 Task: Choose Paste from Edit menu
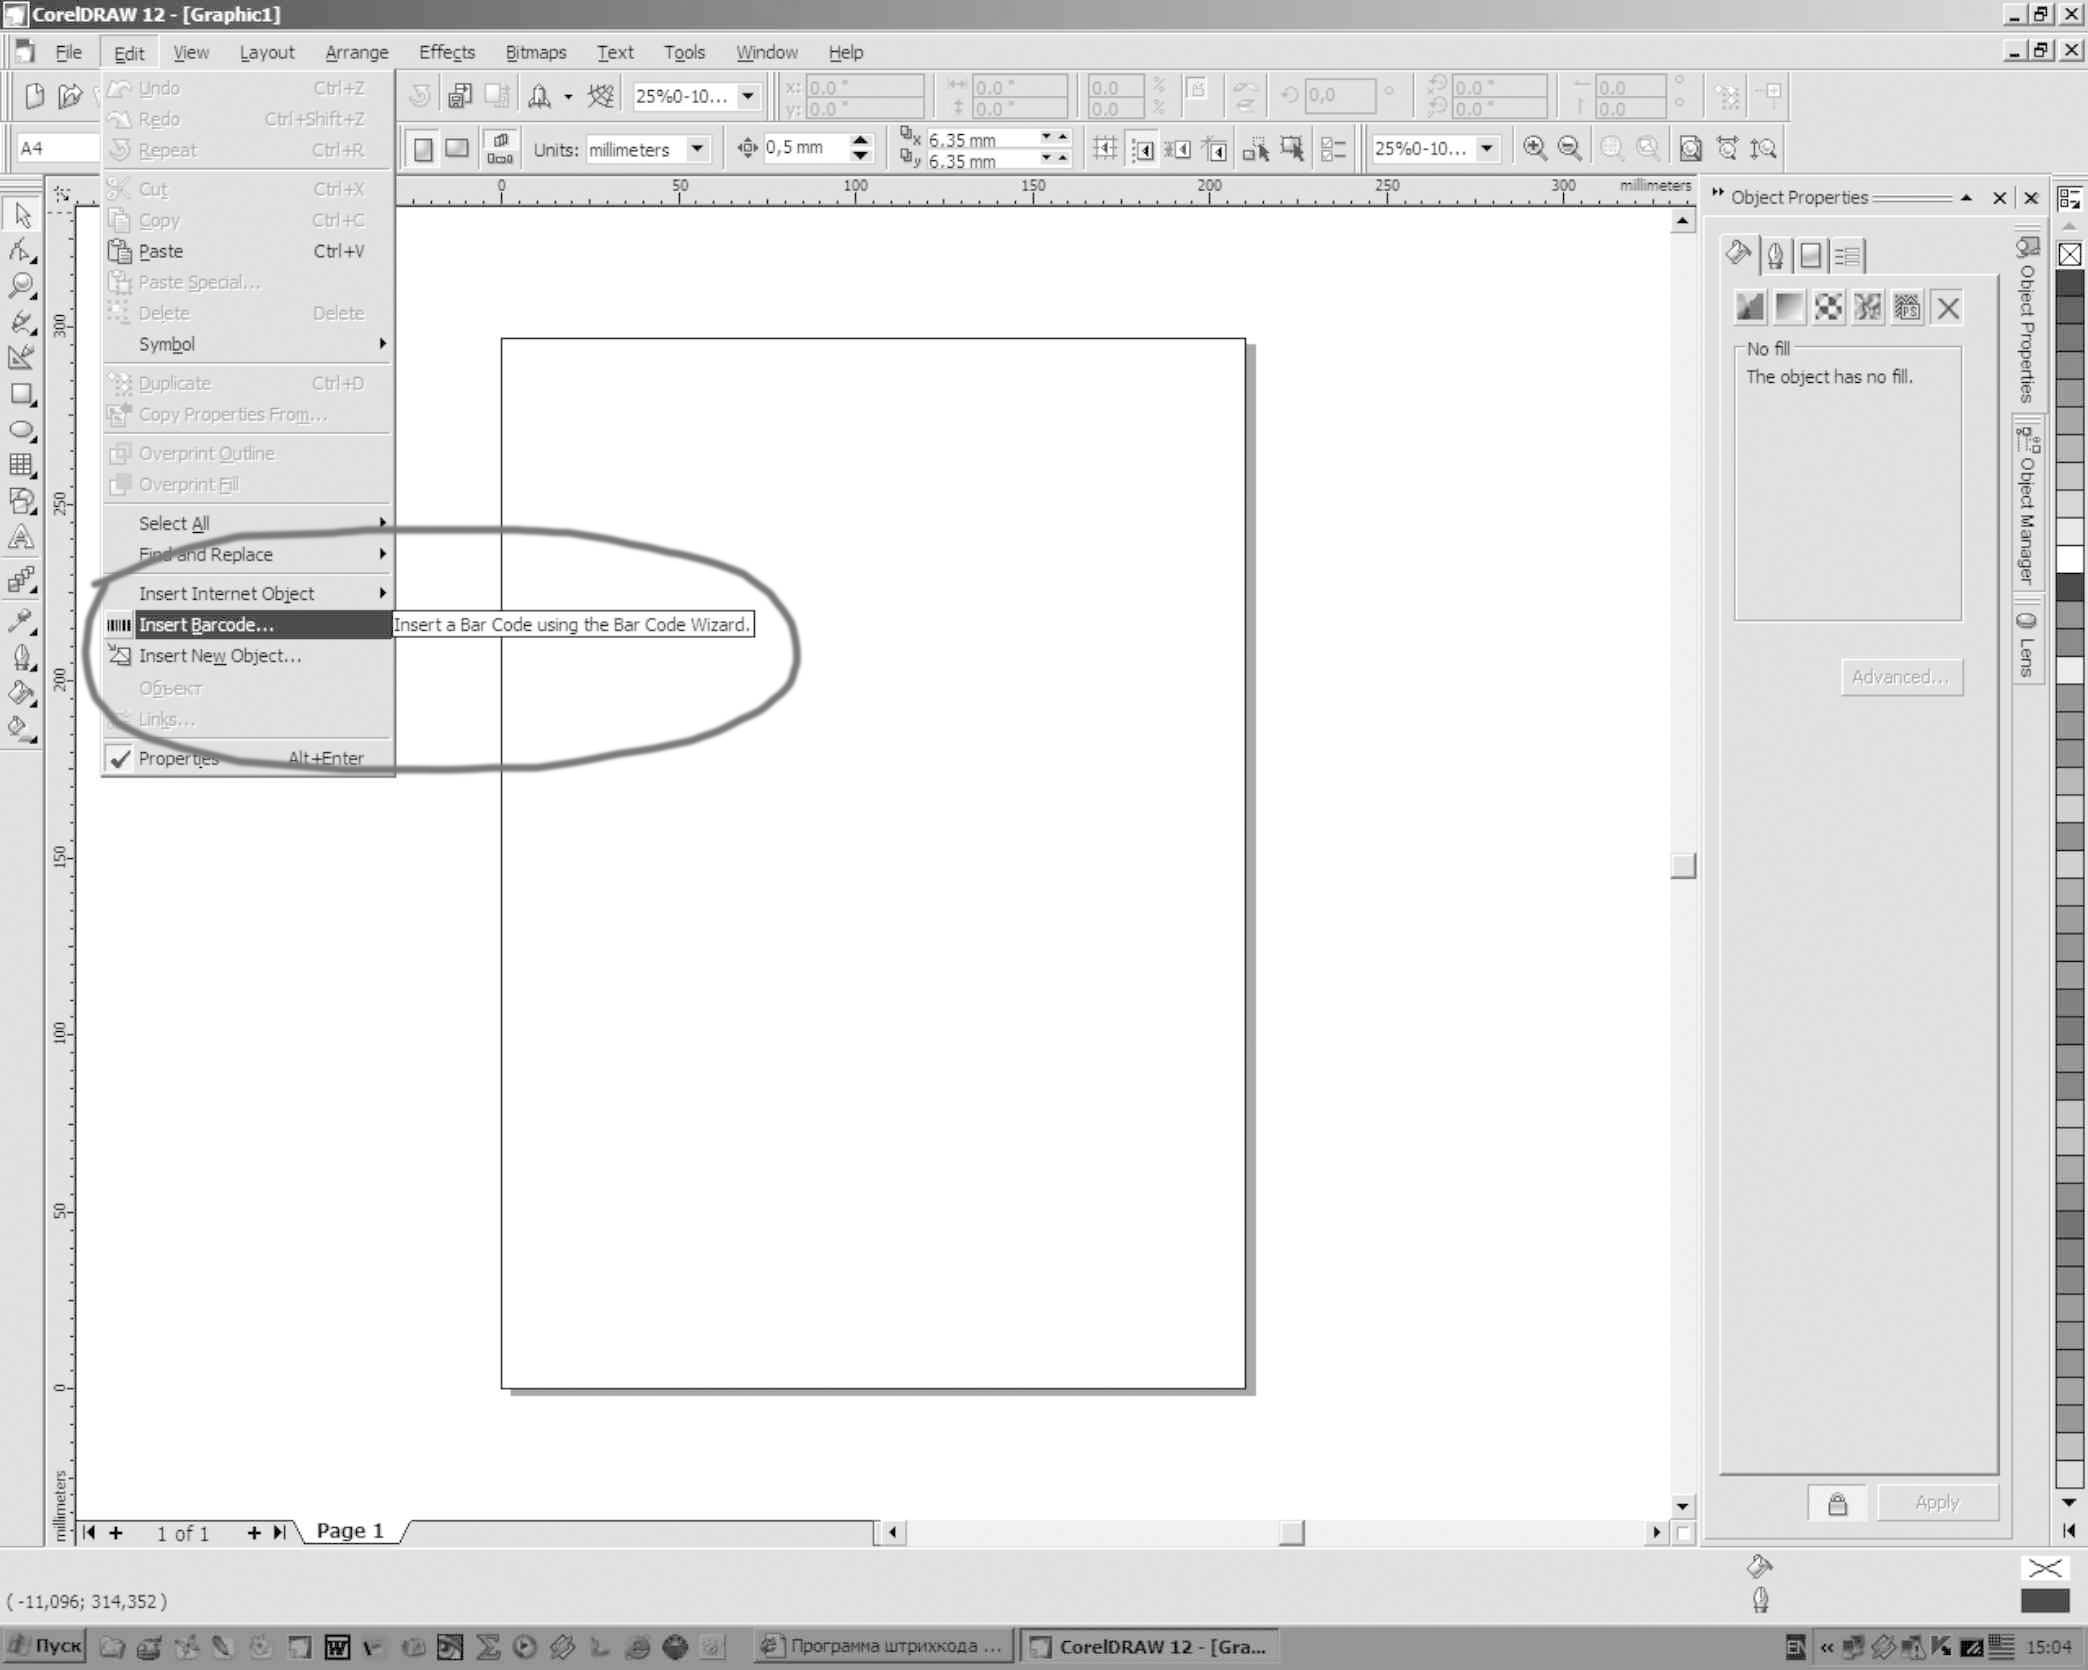coord(249,251)
